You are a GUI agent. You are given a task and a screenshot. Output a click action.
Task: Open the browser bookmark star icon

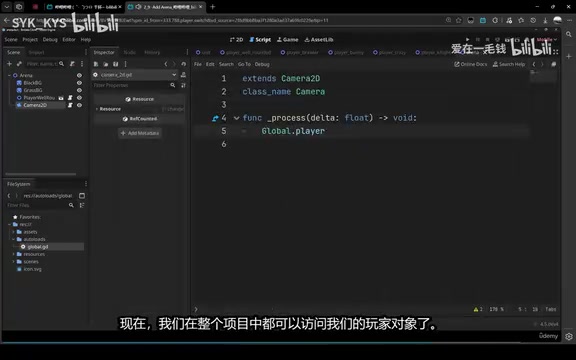pyautogui.click(x=458, y=20)
